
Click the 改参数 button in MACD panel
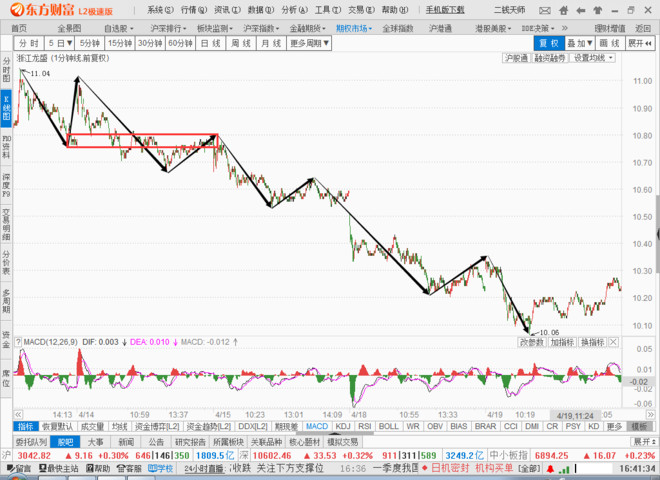point(532,342)
